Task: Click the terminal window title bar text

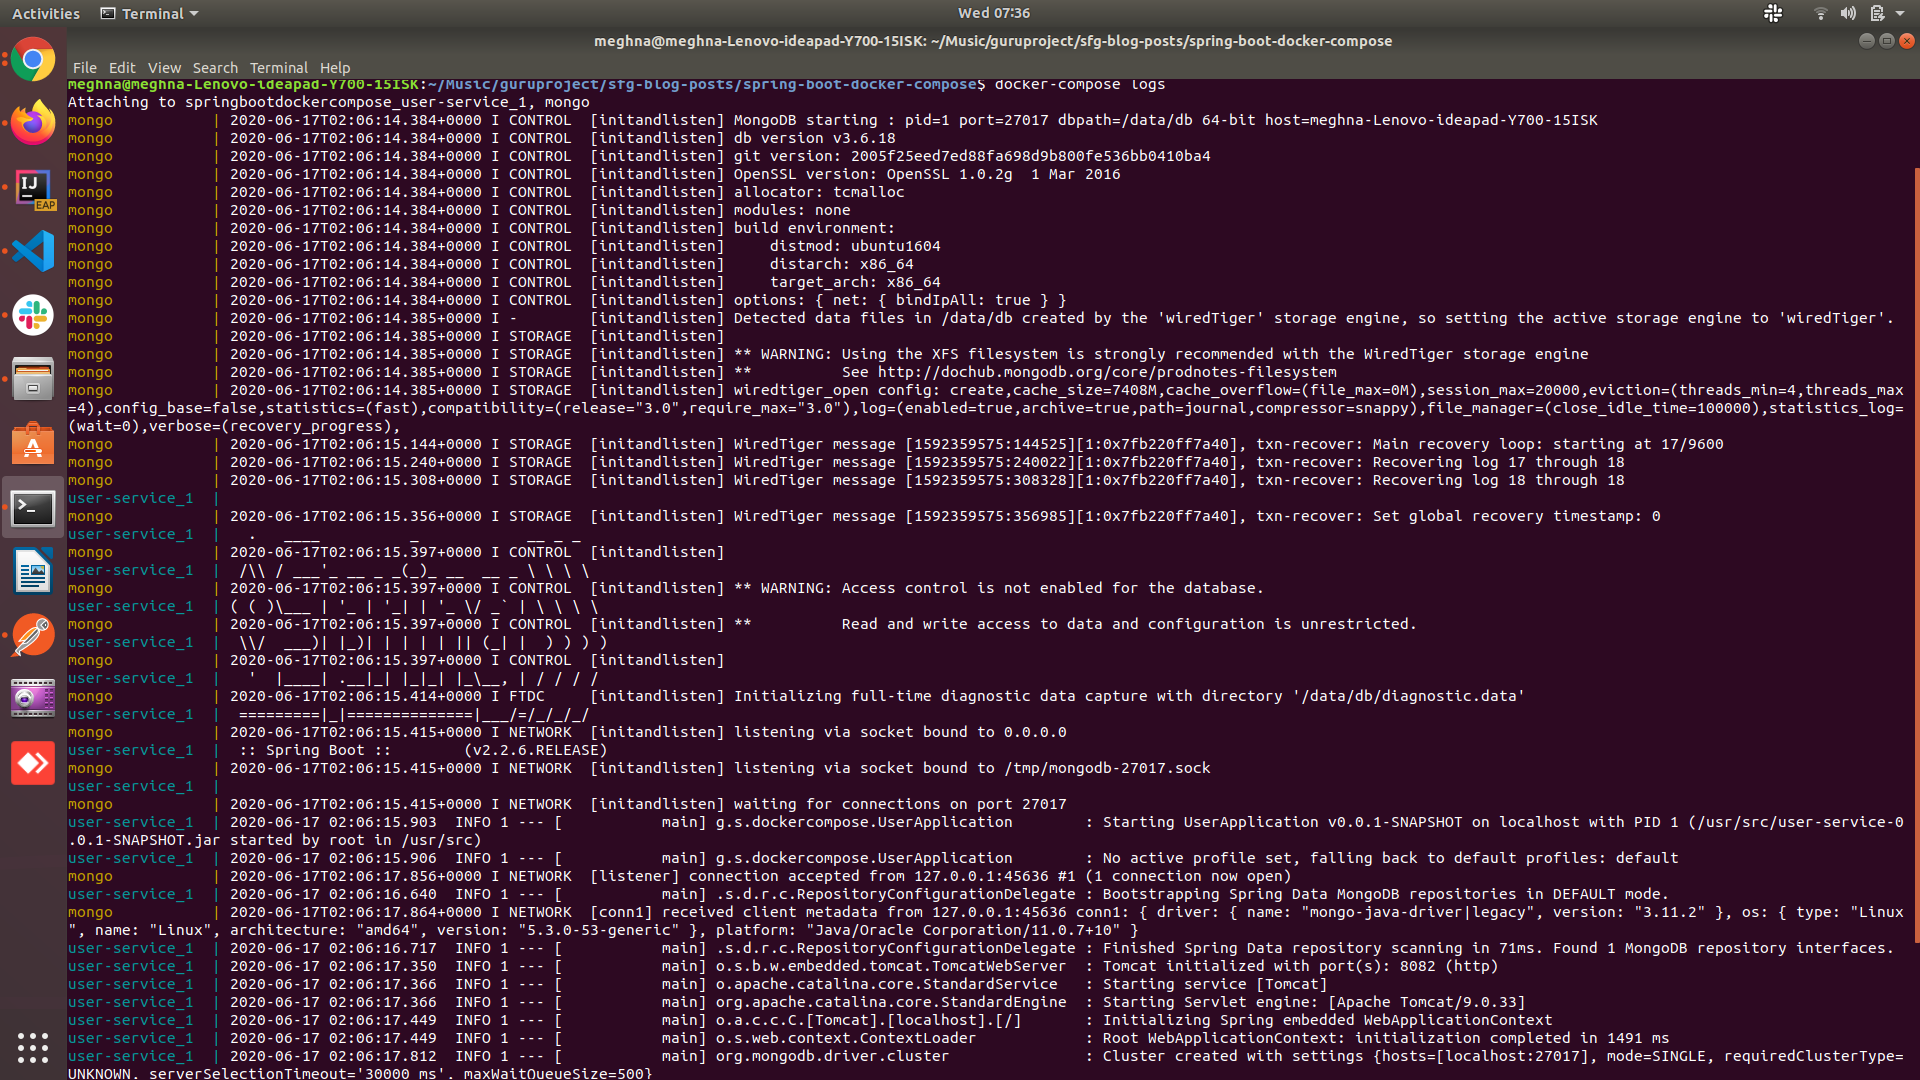Action: [993, 41]
